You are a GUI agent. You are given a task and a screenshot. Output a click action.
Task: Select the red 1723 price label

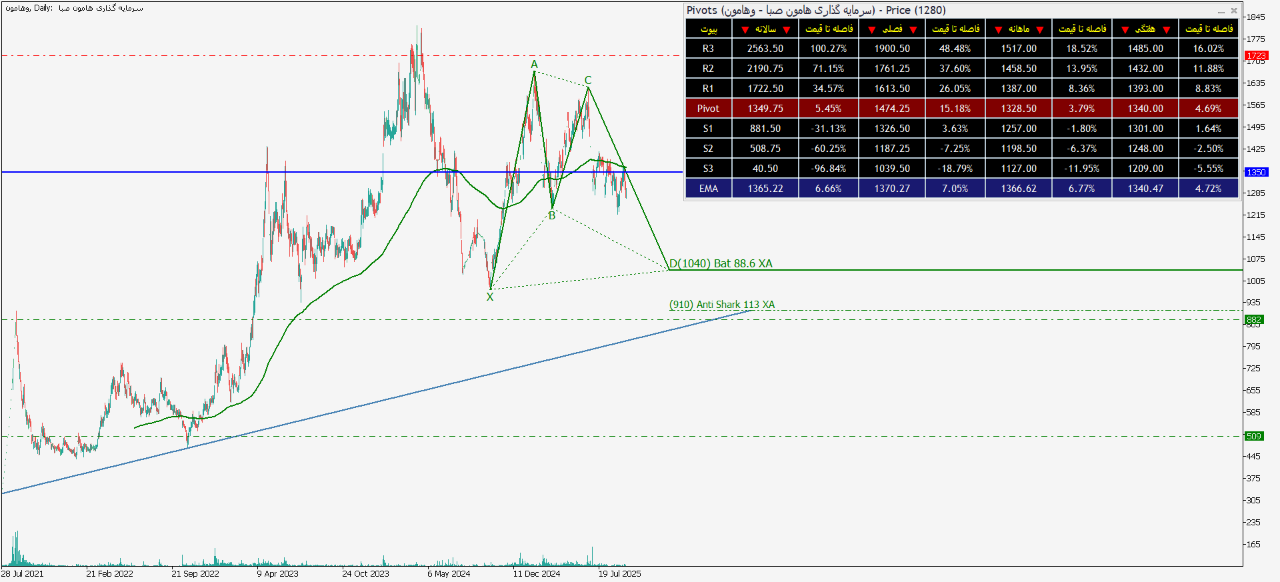pos(1255,55)
